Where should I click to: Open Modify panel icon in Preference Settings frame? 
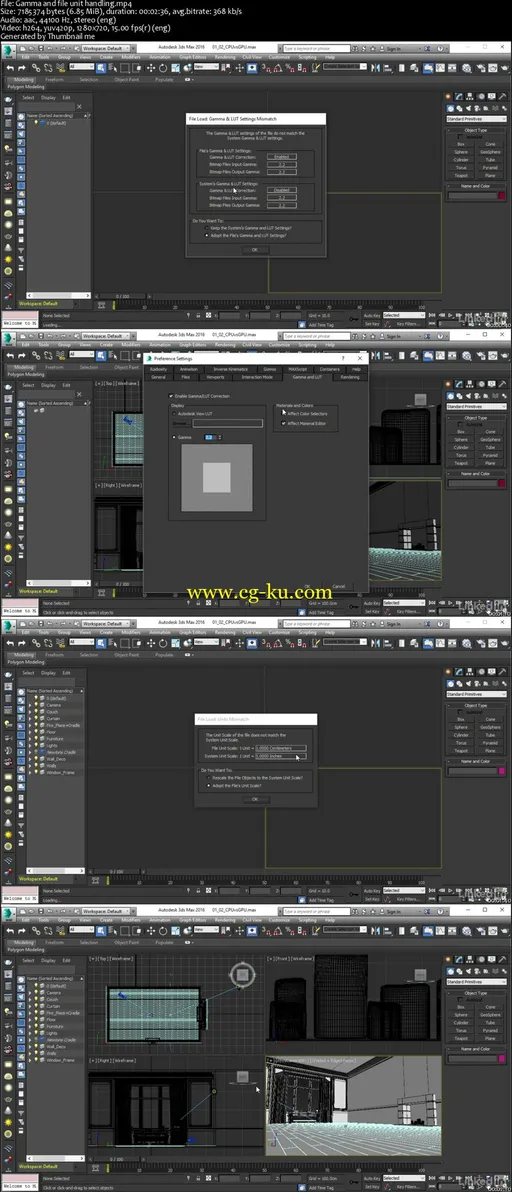460,385
